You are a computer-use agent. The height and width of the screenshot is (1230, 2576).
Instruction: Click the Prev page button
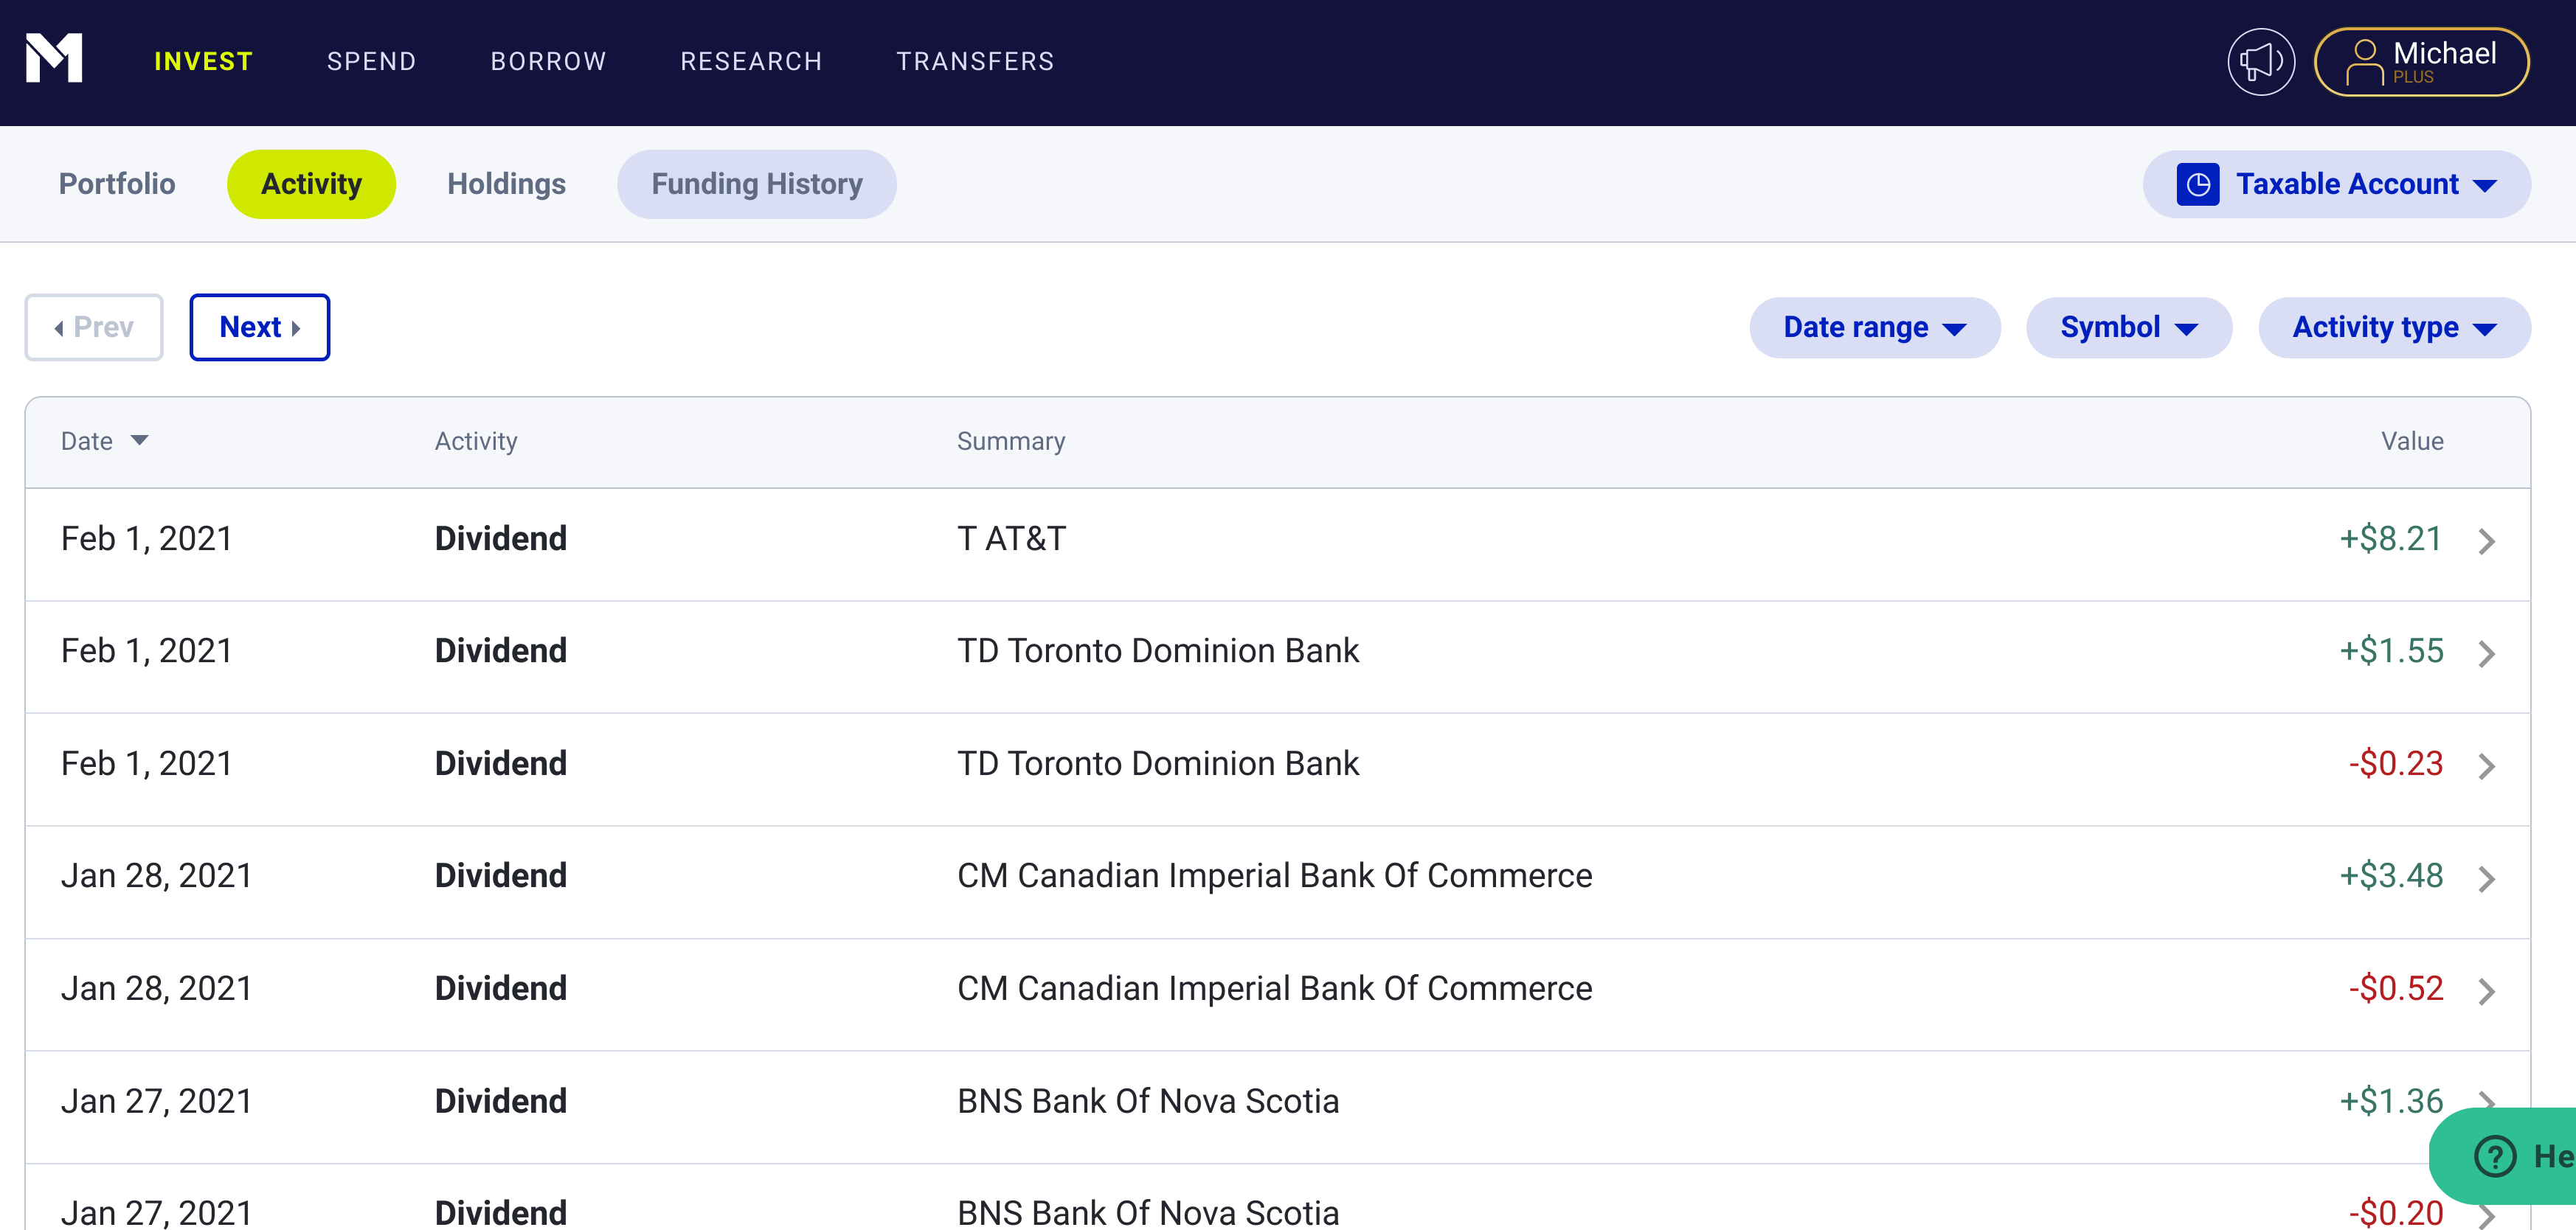(94, 327)
